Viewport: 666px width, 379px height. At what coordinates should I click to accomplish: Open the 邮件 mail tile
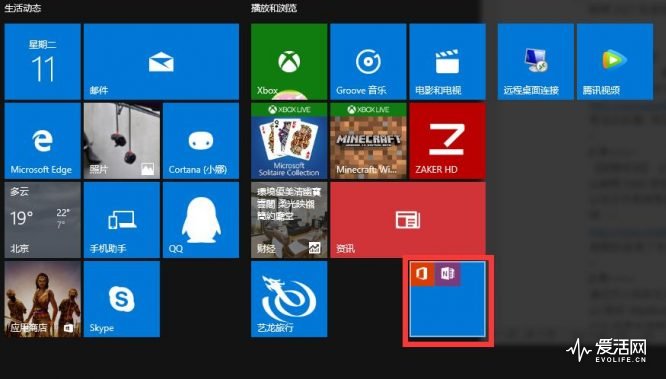(161, 62)
